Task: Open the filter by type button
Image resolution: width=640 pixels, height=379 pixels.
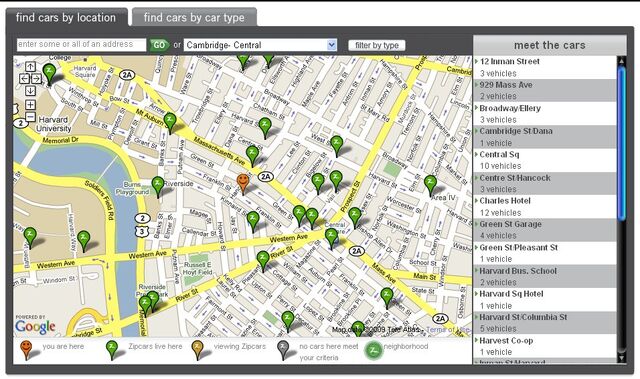Action: tap(377, 45)
